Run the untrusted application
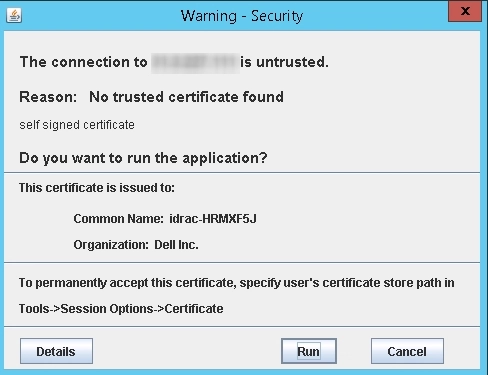This screenshot has width=488, height=375. click(x=309, y=351)
